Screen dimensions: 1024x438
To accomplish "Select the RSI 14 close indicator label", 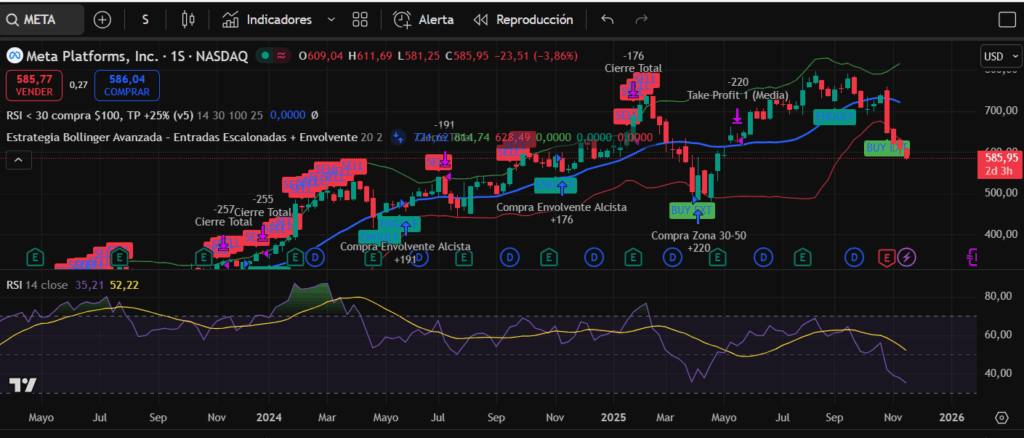I will pos(40,285).
